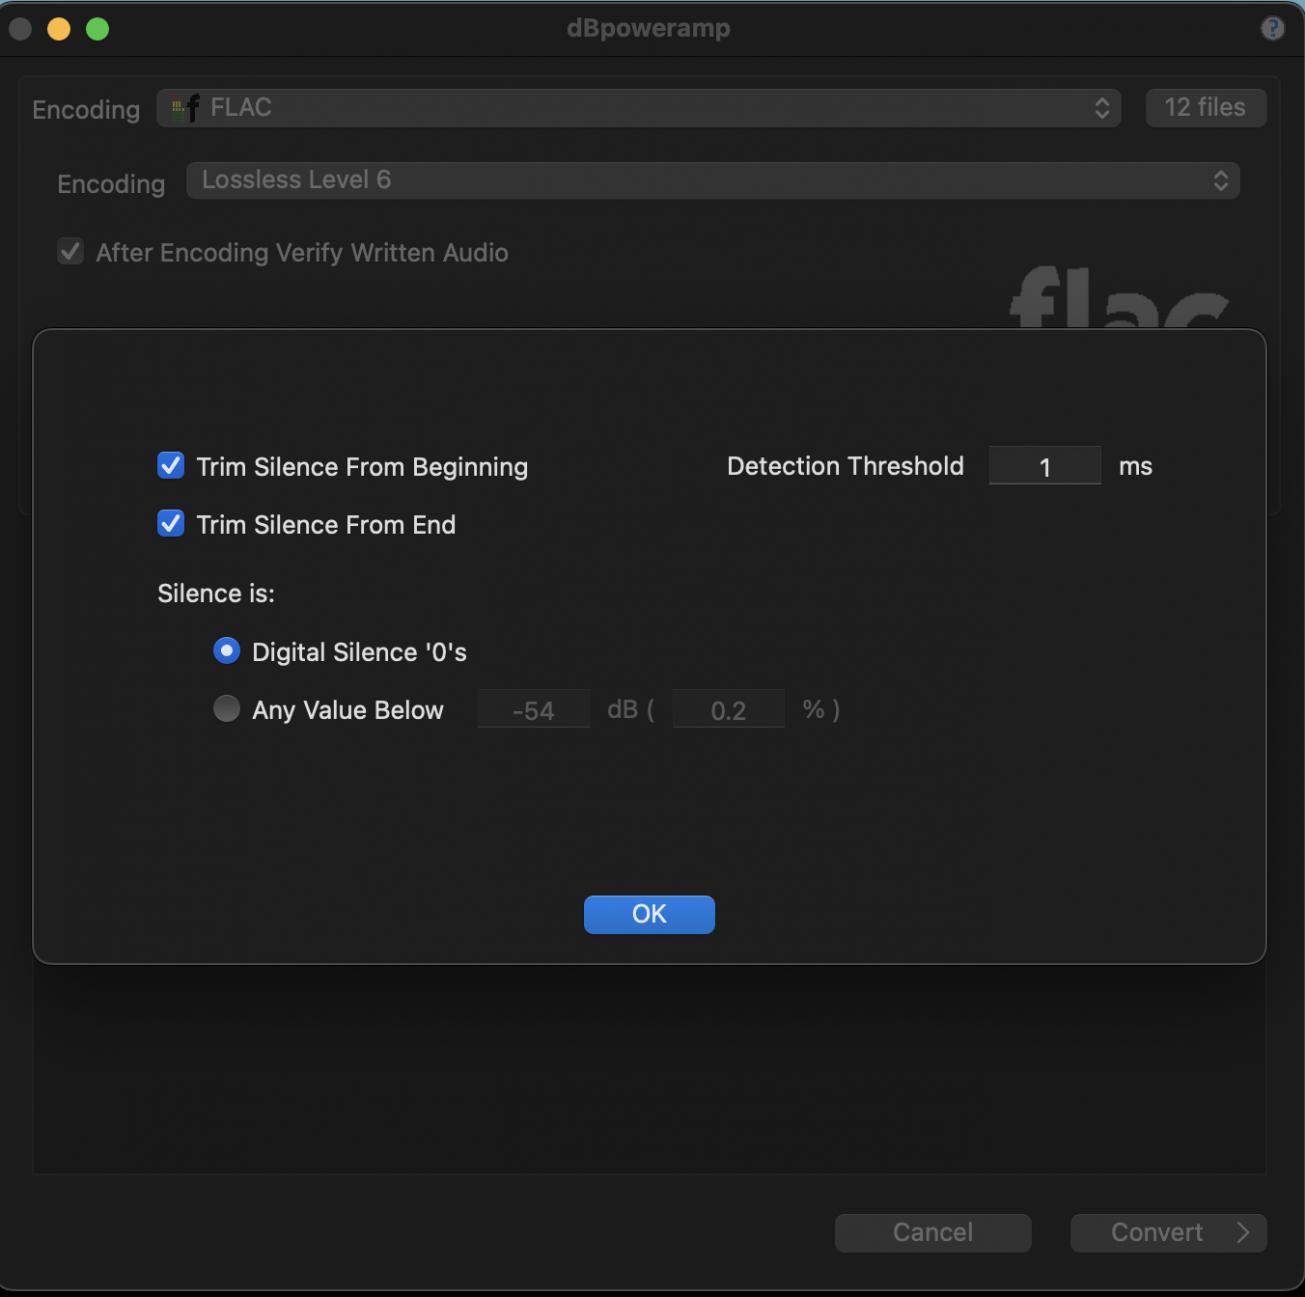Toggle After Encoding Verify Written Audio

point(71,252)
